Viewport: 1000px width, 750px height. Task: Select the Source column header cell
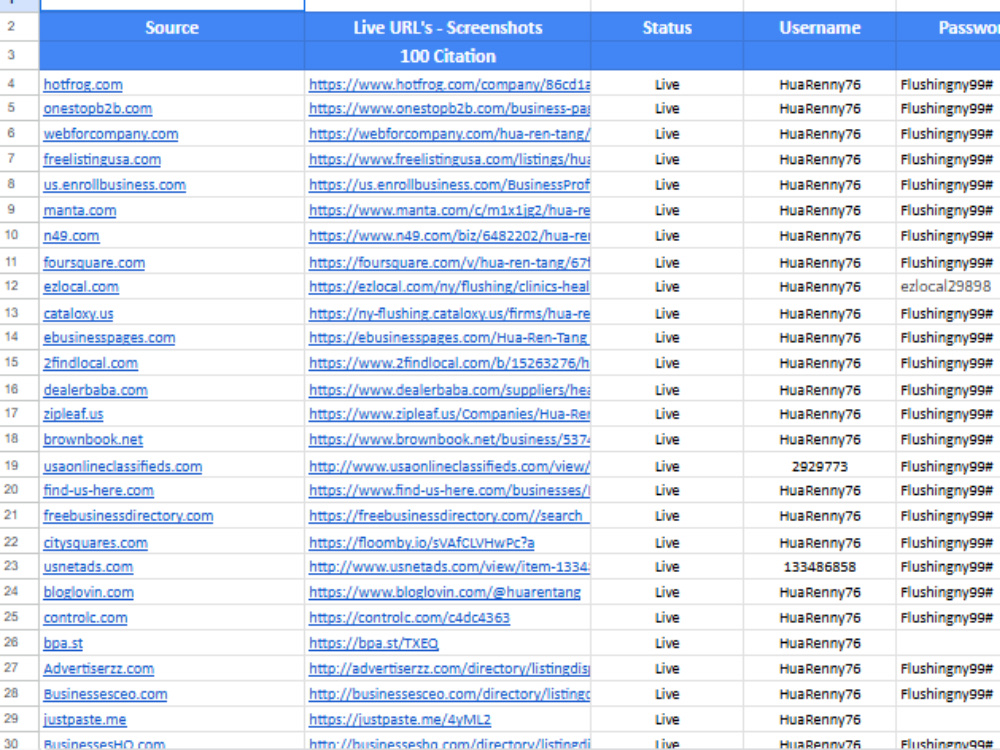[x=172, y=27]
